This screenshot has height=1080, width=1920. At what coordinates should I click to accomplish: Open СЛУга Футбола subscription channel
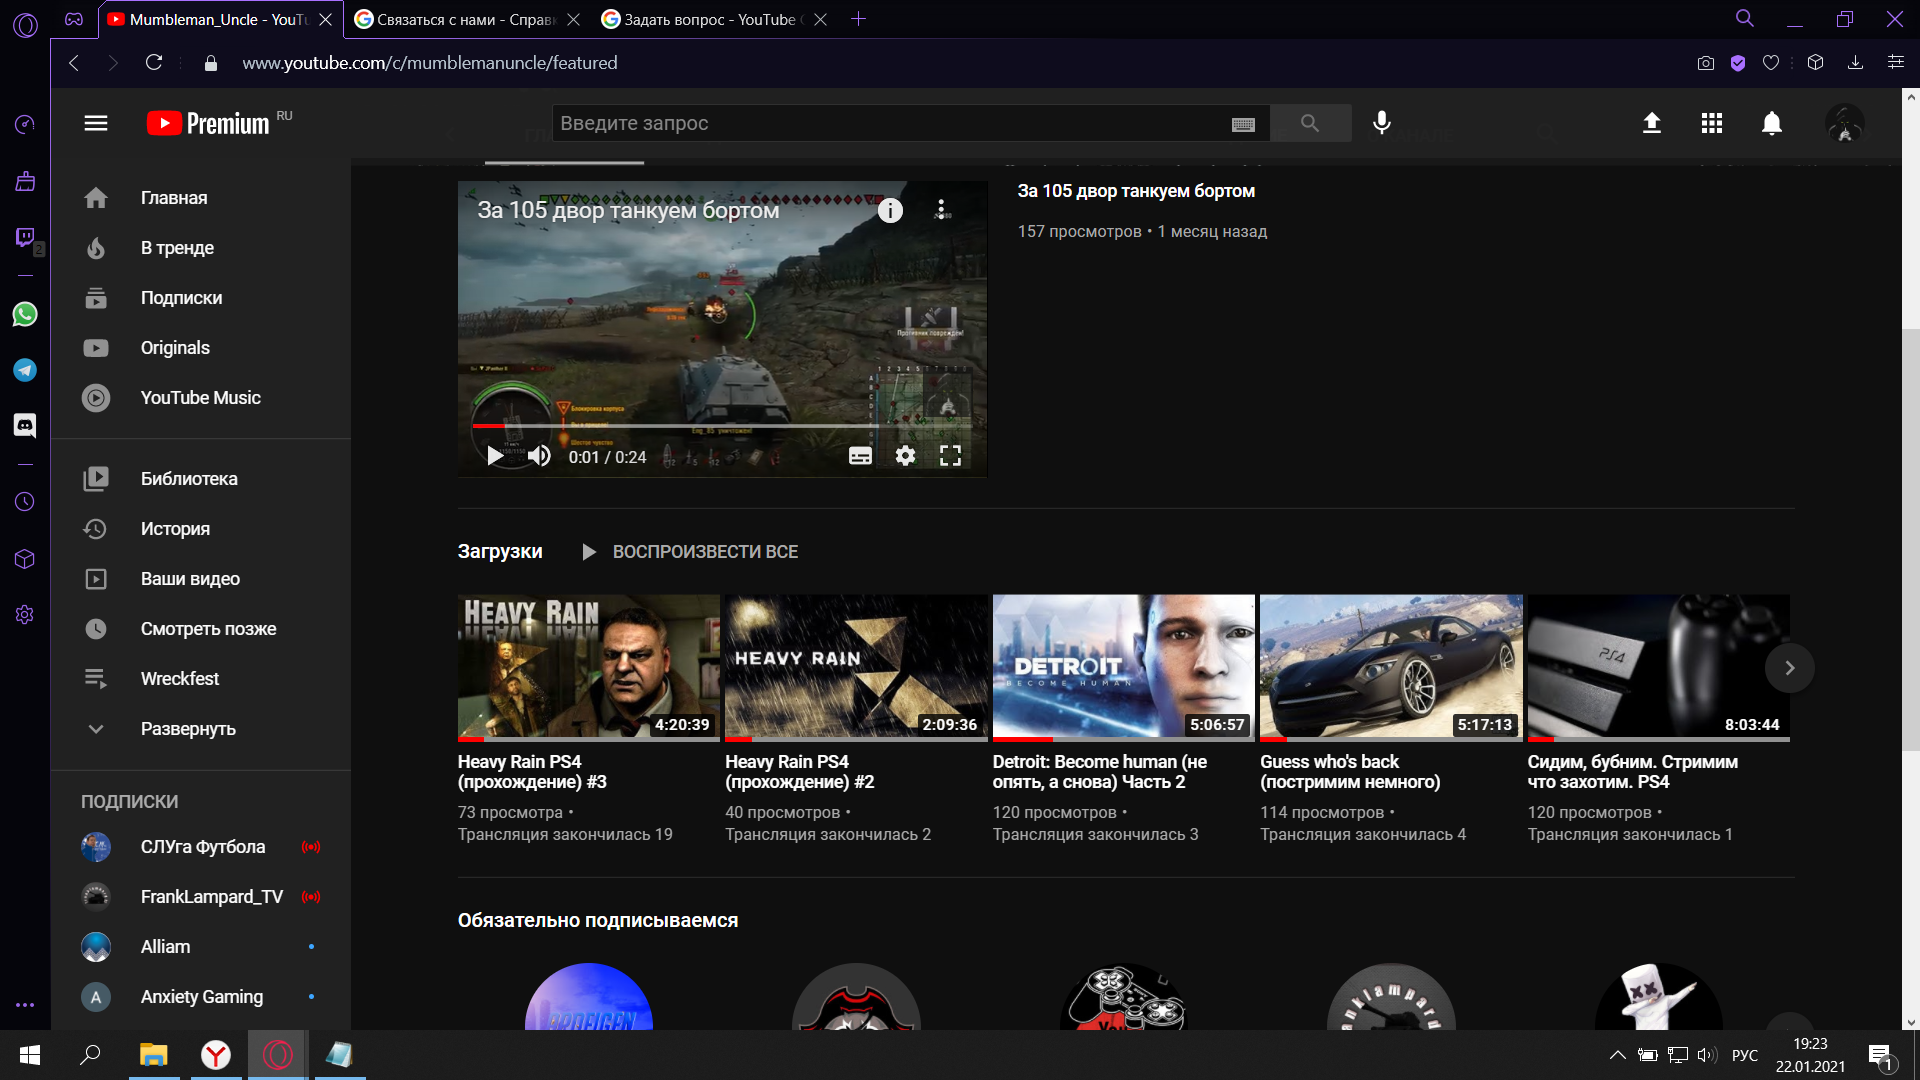coord(200,847)
